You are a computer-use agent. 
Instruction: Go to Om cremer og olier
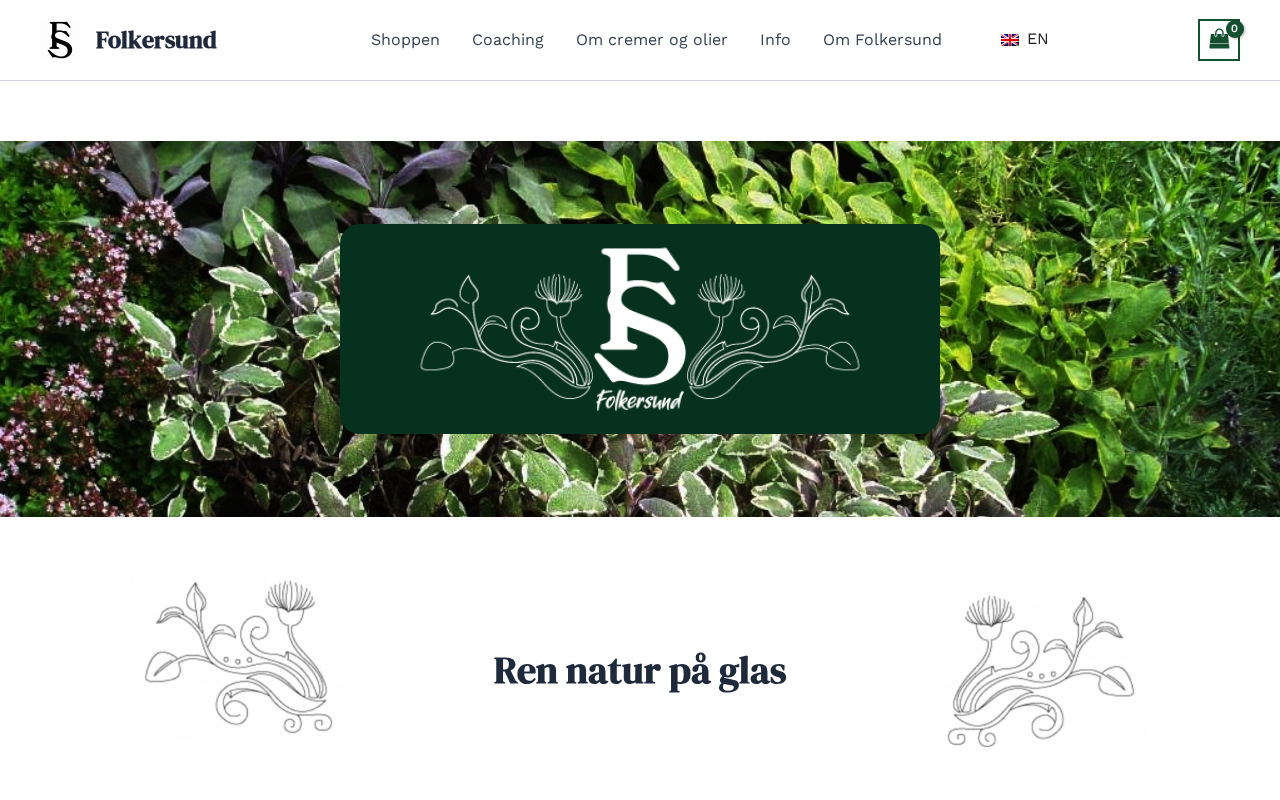point(652,40)
